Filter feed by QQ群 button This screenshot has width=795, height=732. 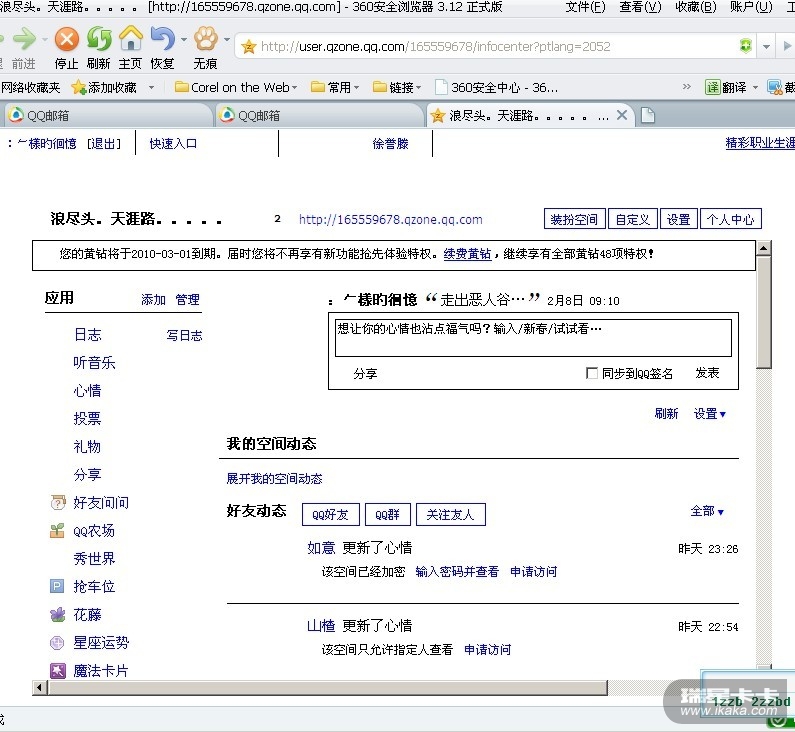point(388,515)
